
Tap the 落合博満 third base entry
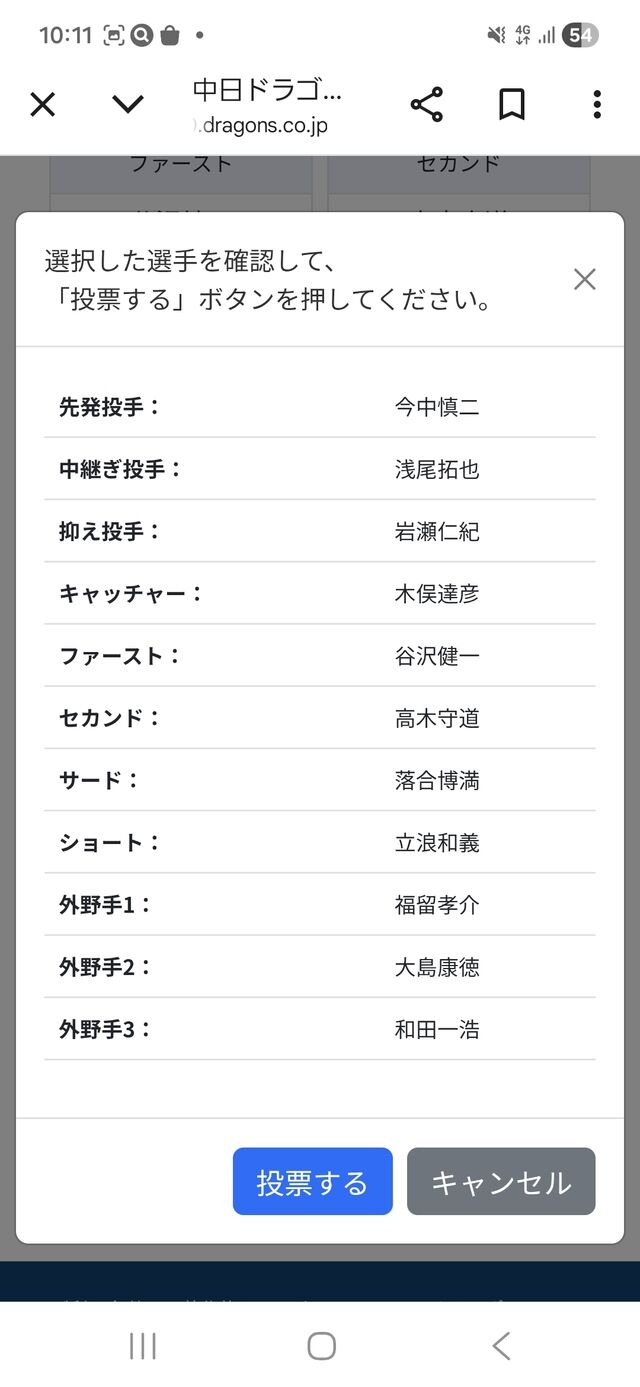[437, 781]
